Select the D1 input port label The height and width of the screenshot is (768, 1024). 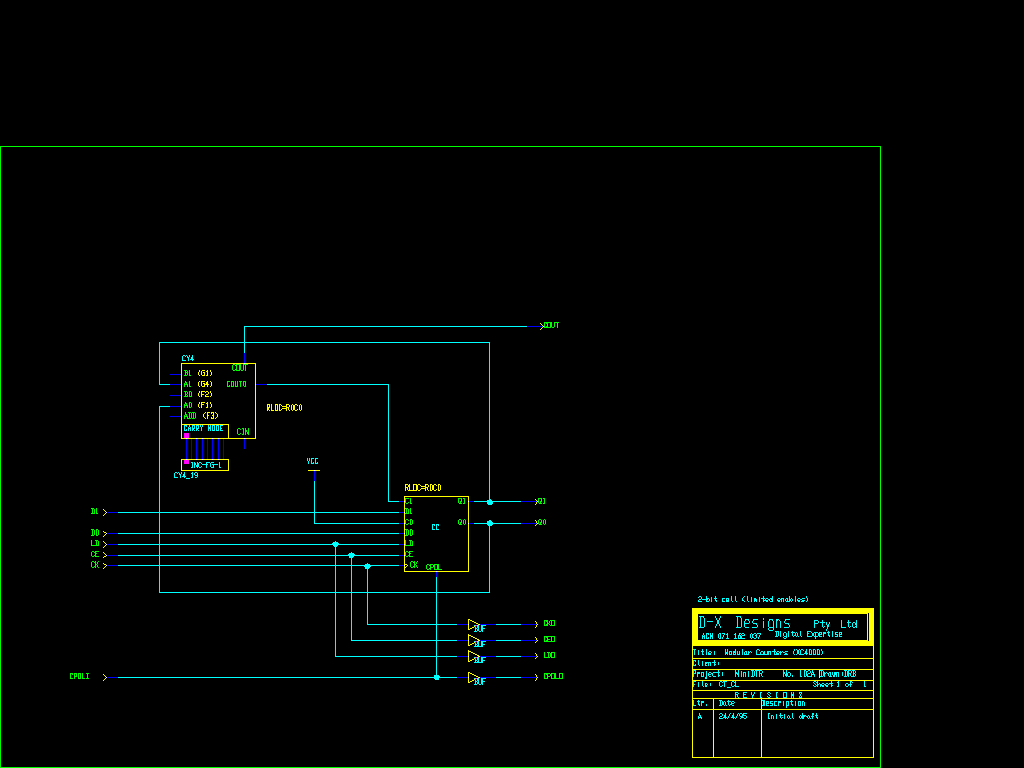point(95,512)
